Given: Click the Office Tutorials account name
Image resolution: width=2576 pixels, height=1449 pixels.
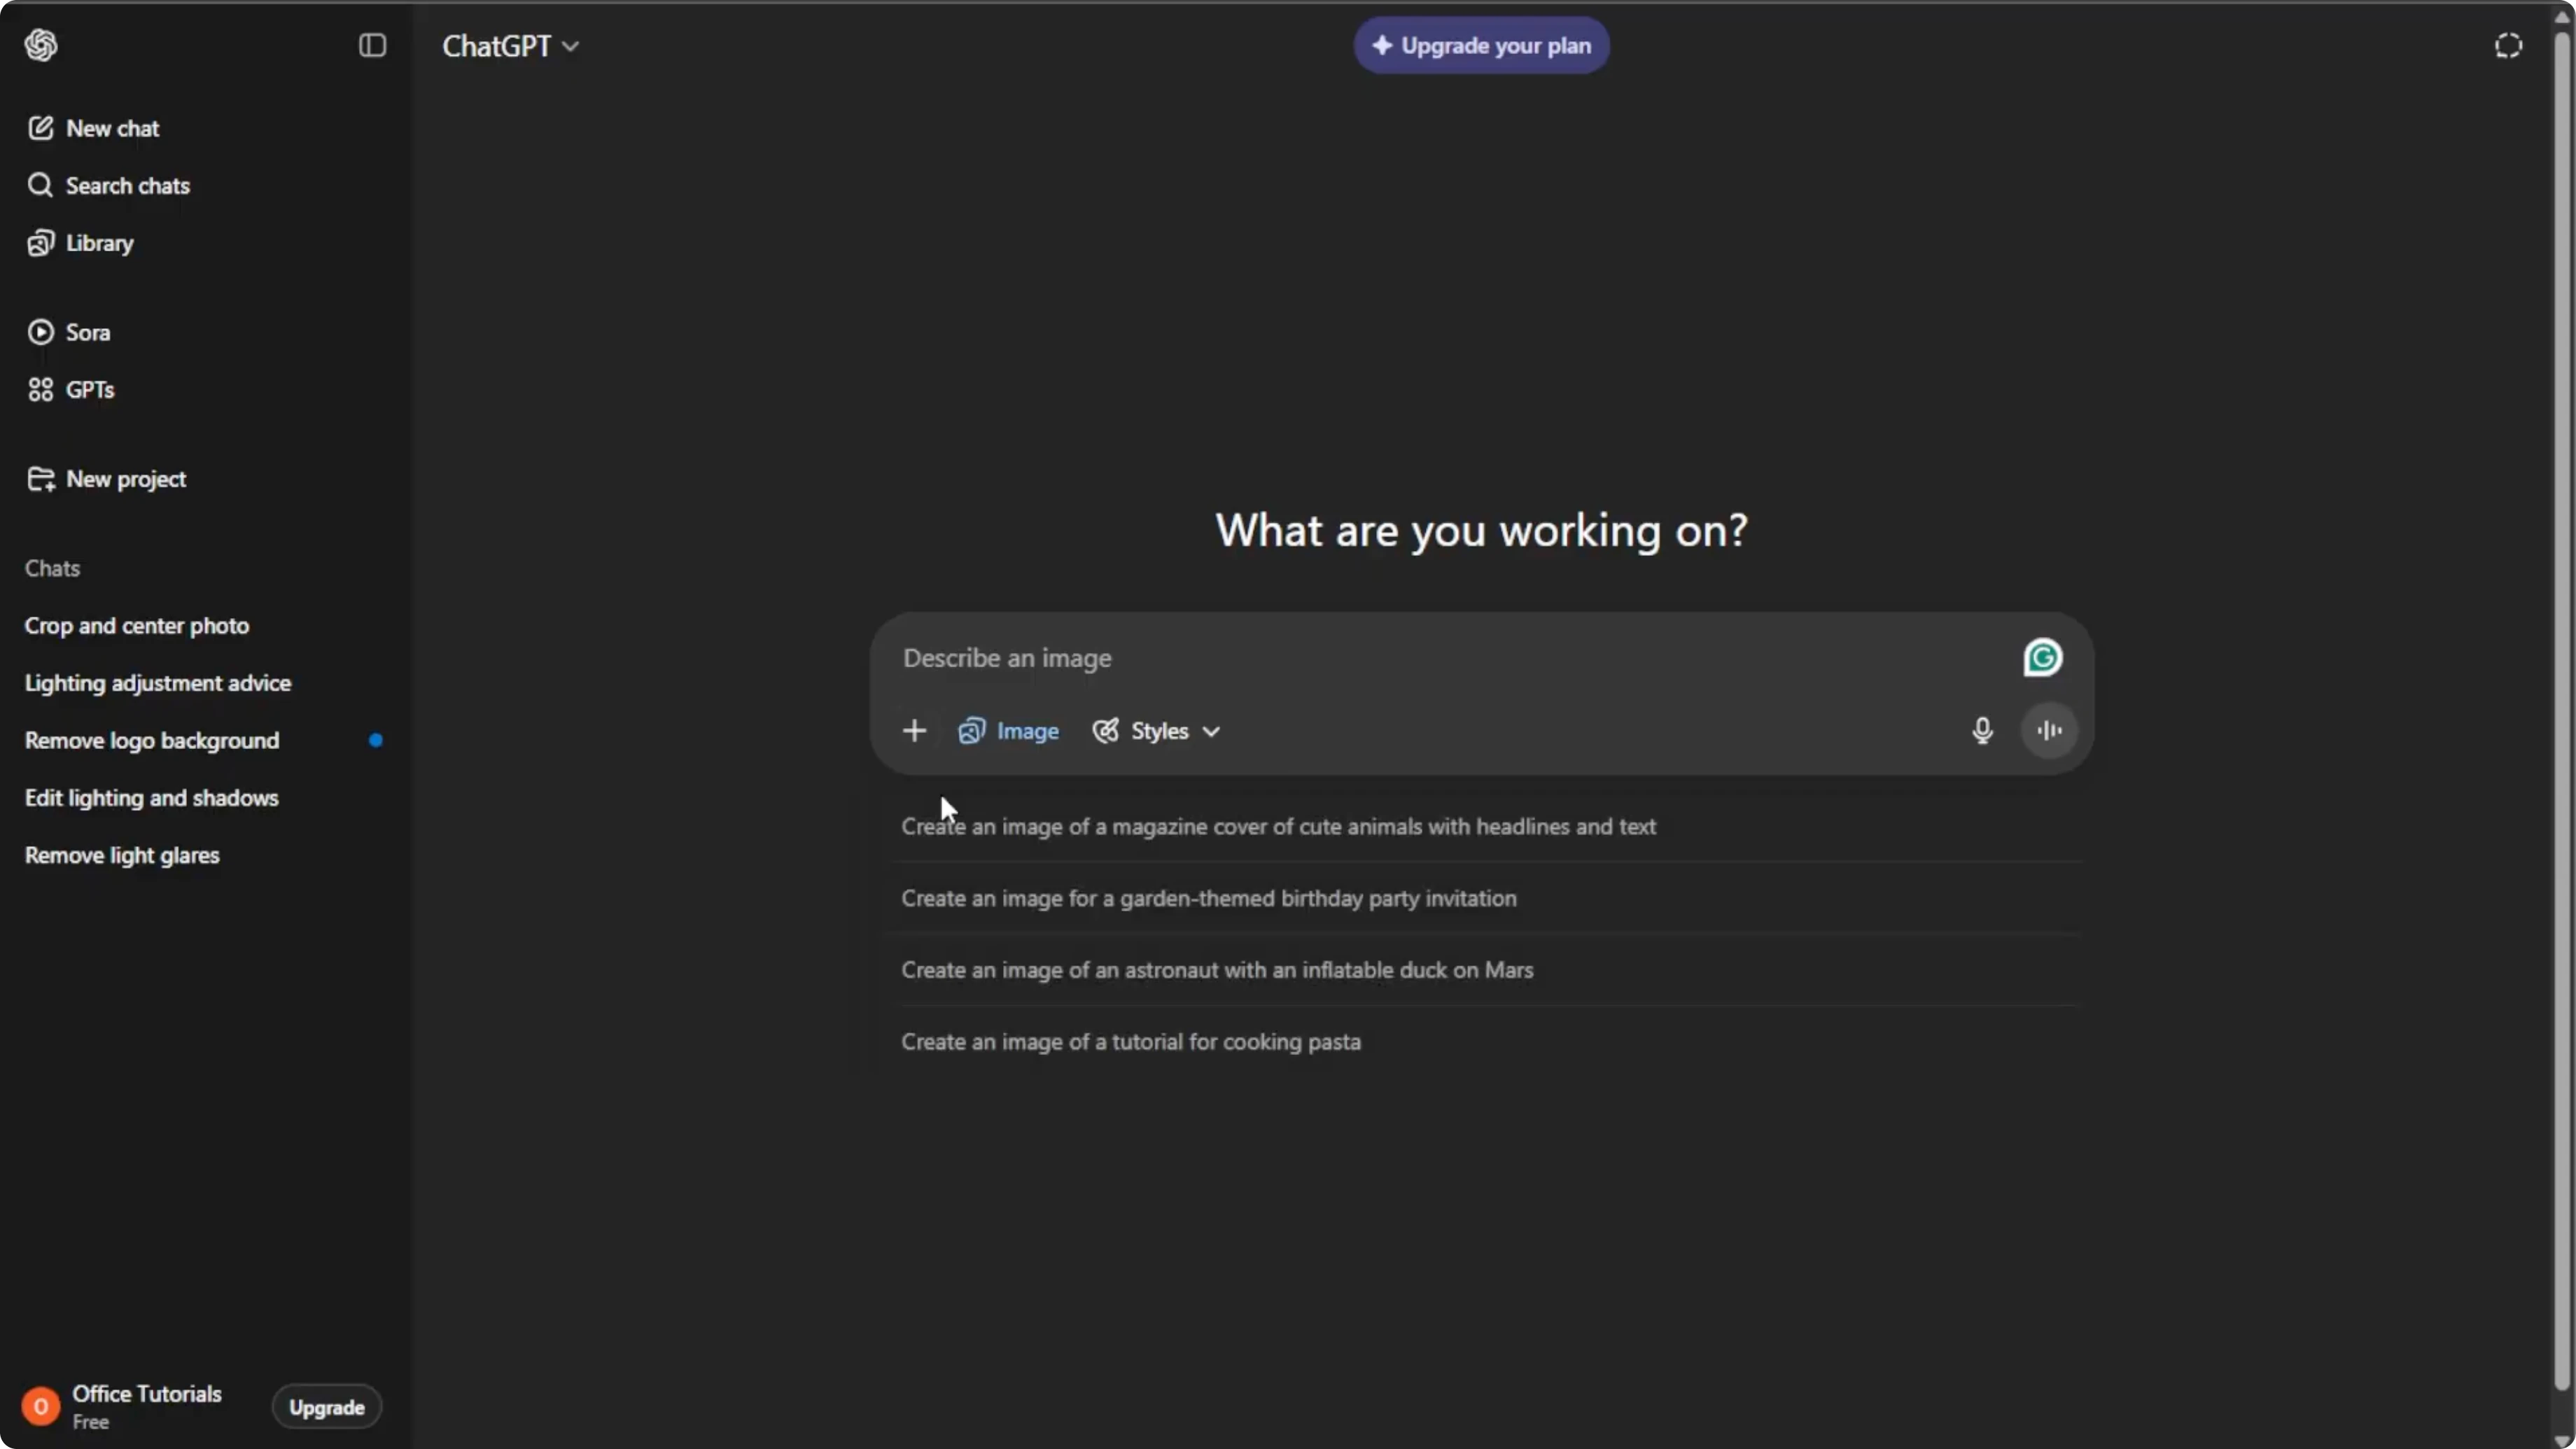Looking at the screenshot, I should (147, 1394).
